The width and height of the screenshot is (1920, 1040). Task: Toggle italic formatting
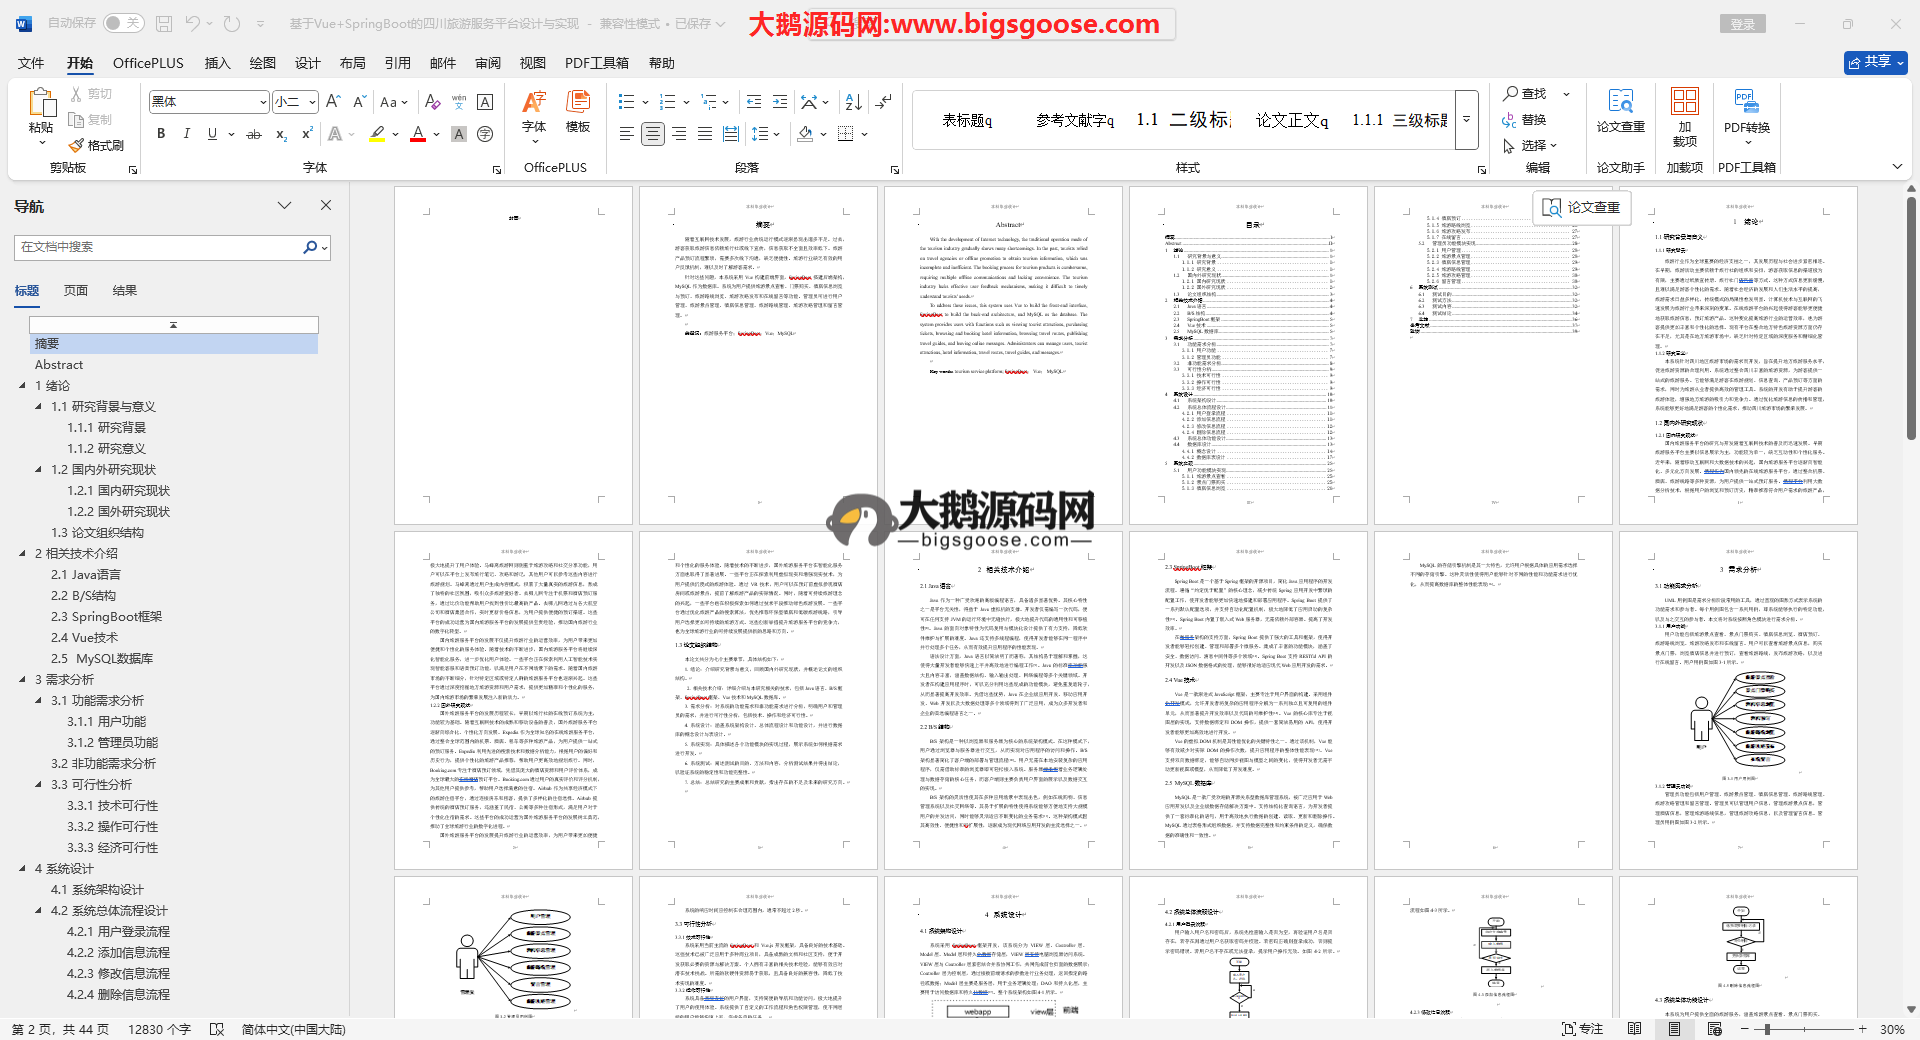[x=186, y=134]
